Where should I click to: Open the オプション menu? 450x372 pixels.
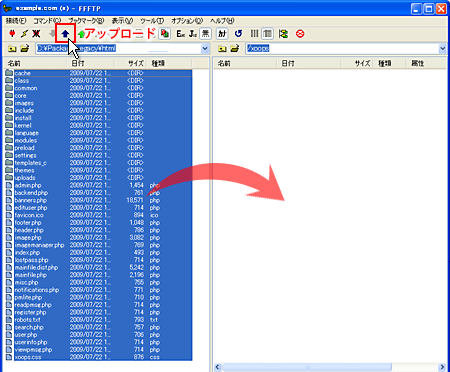click(187, 21)
